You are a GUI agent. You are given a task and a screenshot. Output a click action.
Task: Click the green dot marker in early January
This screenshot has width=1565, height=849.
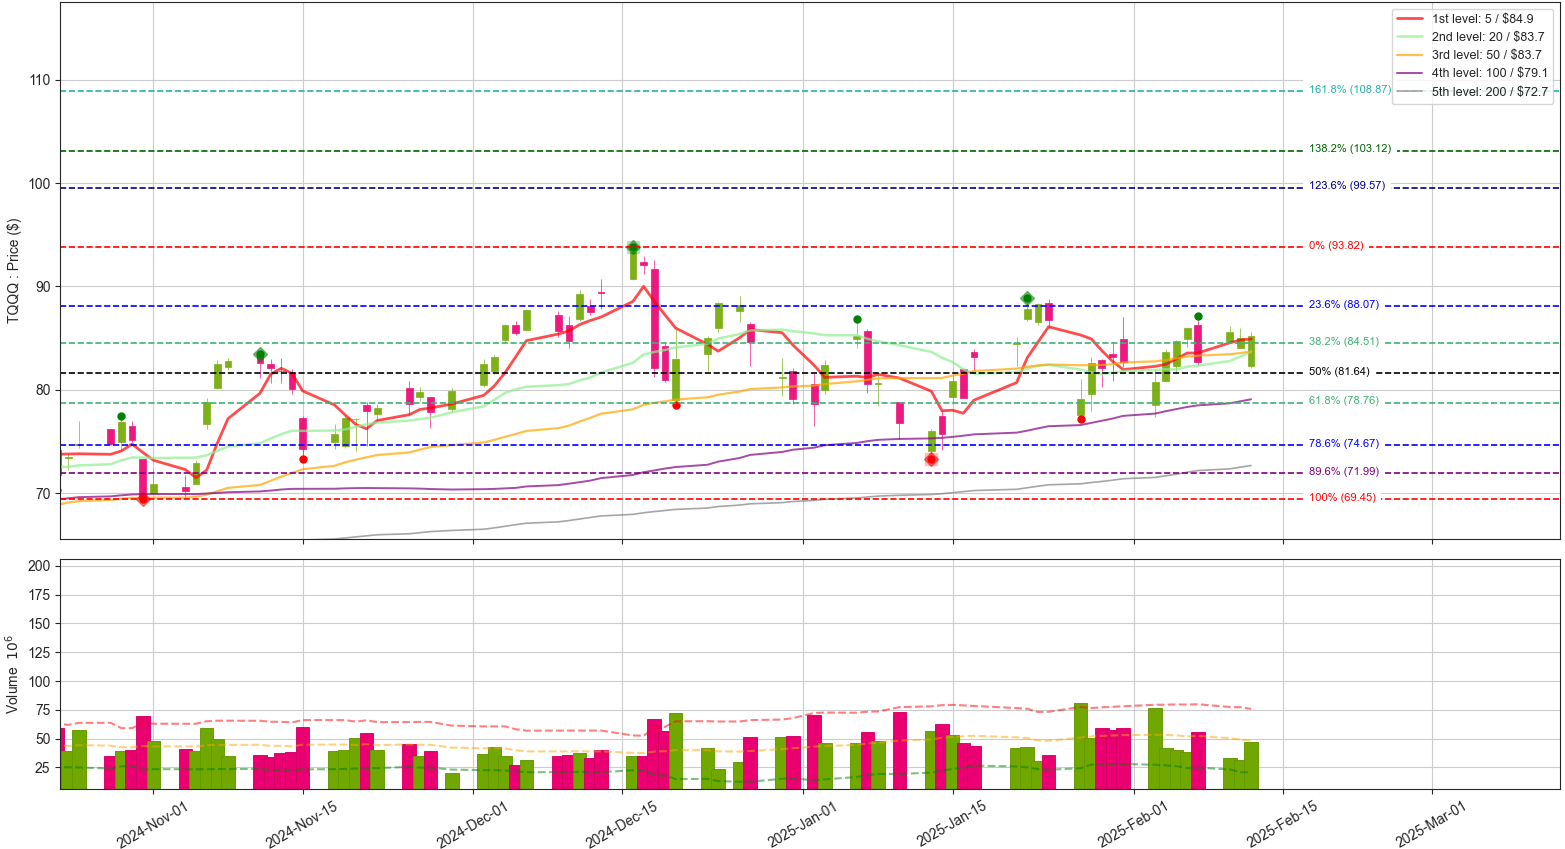857,320
